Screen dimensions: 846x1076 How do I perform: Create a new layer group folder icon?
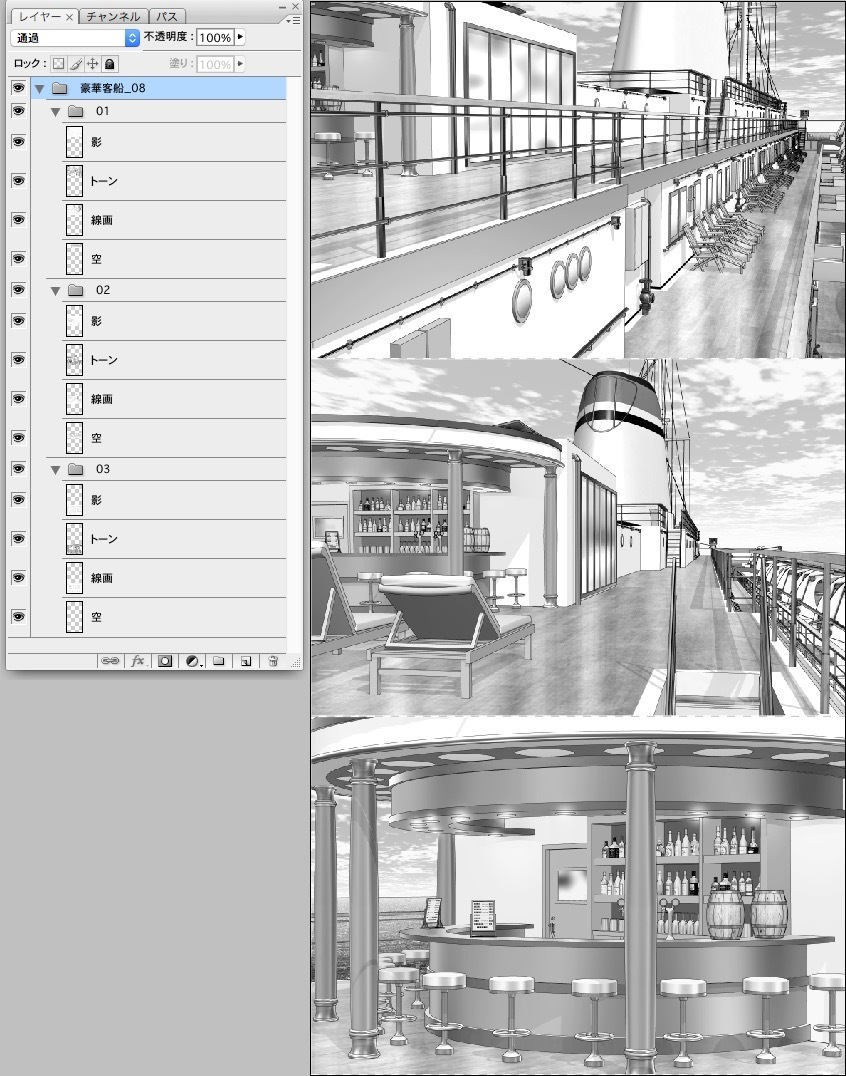219,662
